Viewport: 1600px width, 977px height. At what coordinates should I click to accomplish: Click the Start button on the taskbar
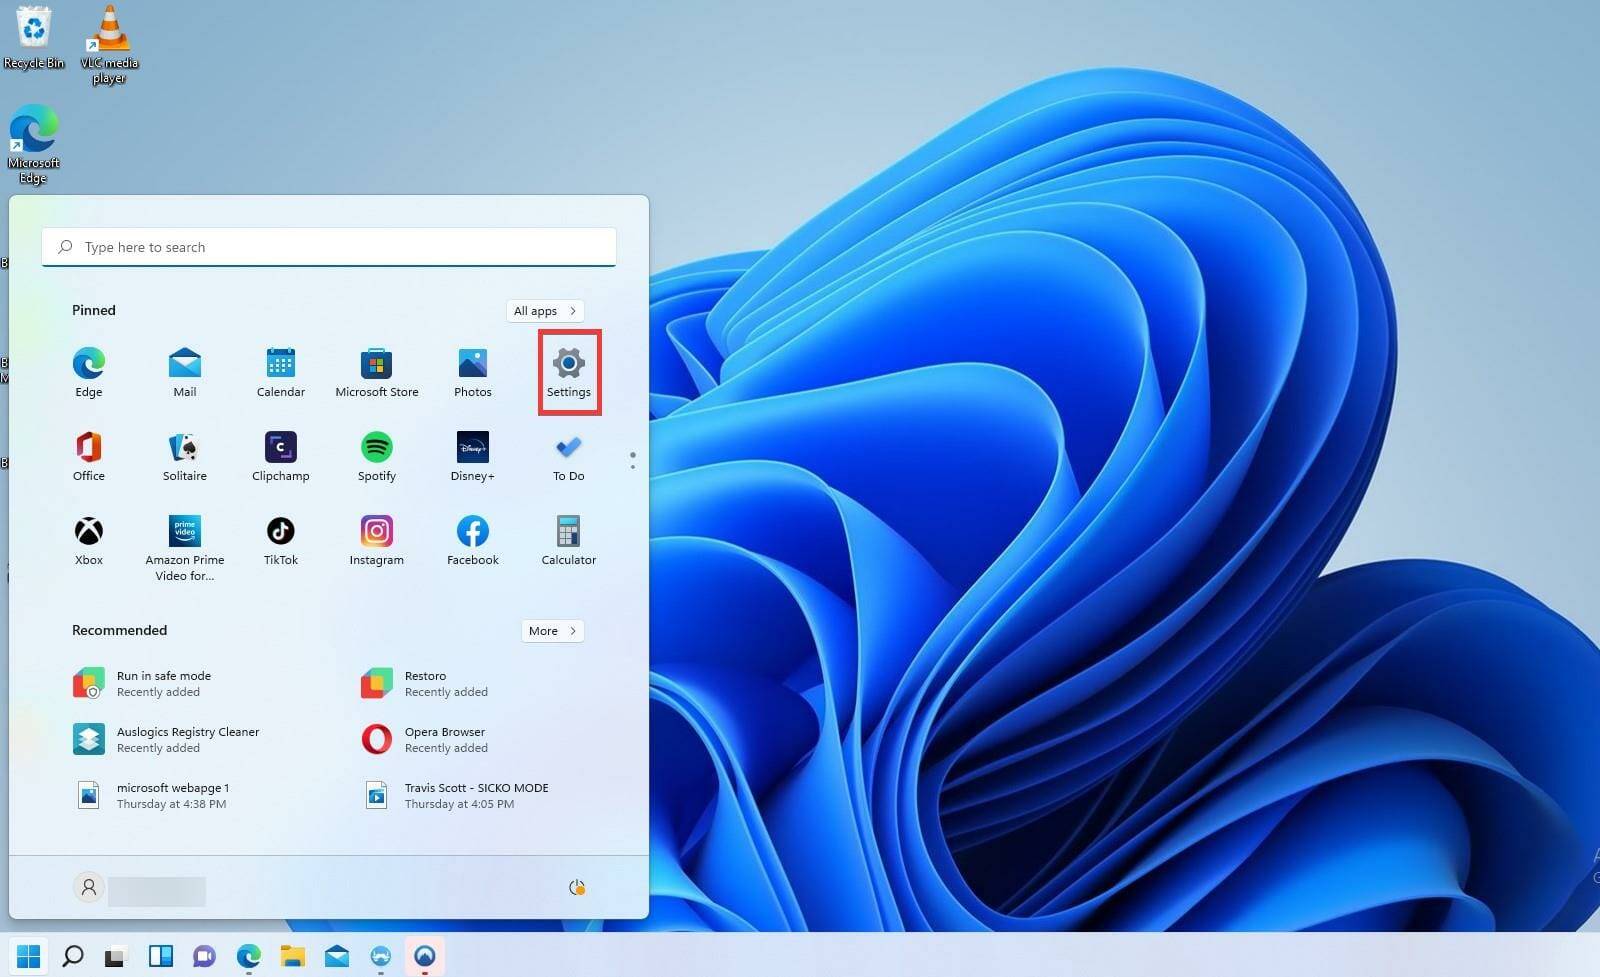point(29,956)
